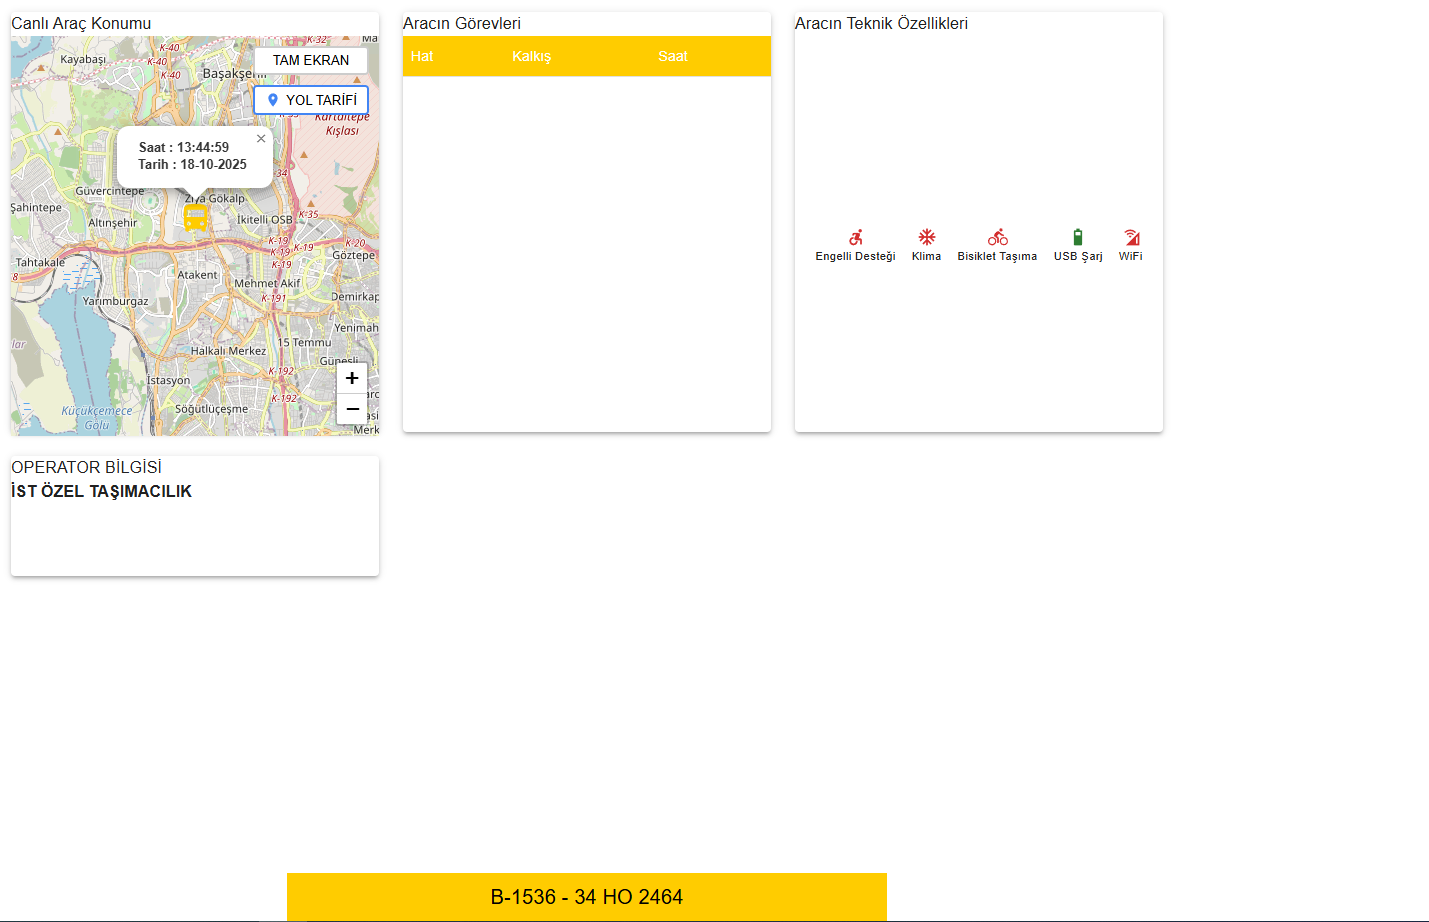Click the green USB Şarj battery icon
This screenshot has width=1429, height=922.
coord(1078,237)
